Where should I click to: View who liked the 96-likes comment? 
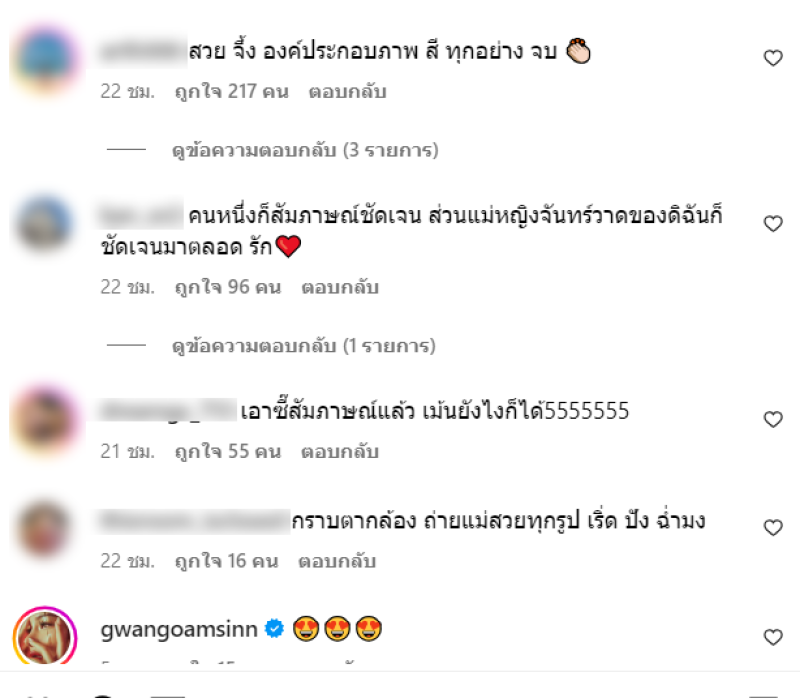pyautogui.click(x=228, y=287)
